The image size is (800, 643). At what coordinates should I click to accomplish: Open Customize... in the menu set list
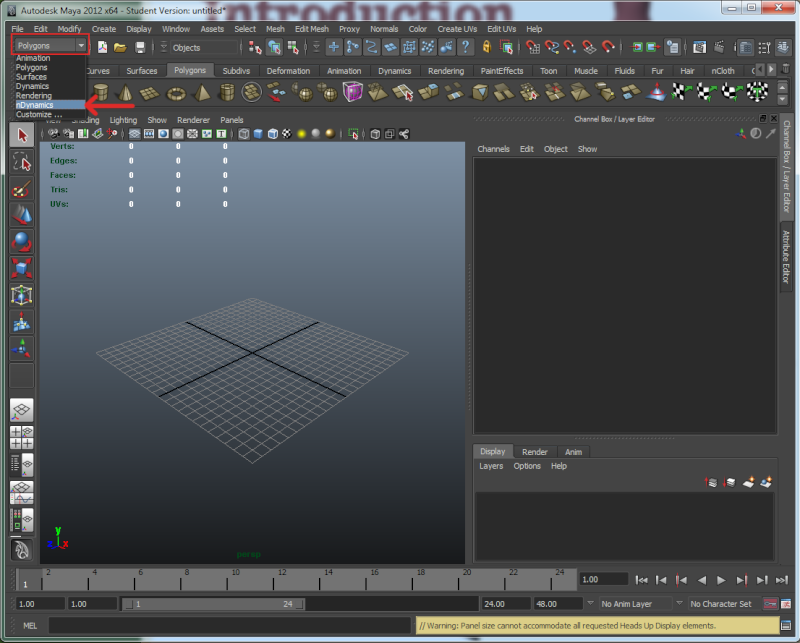(50, 114)
